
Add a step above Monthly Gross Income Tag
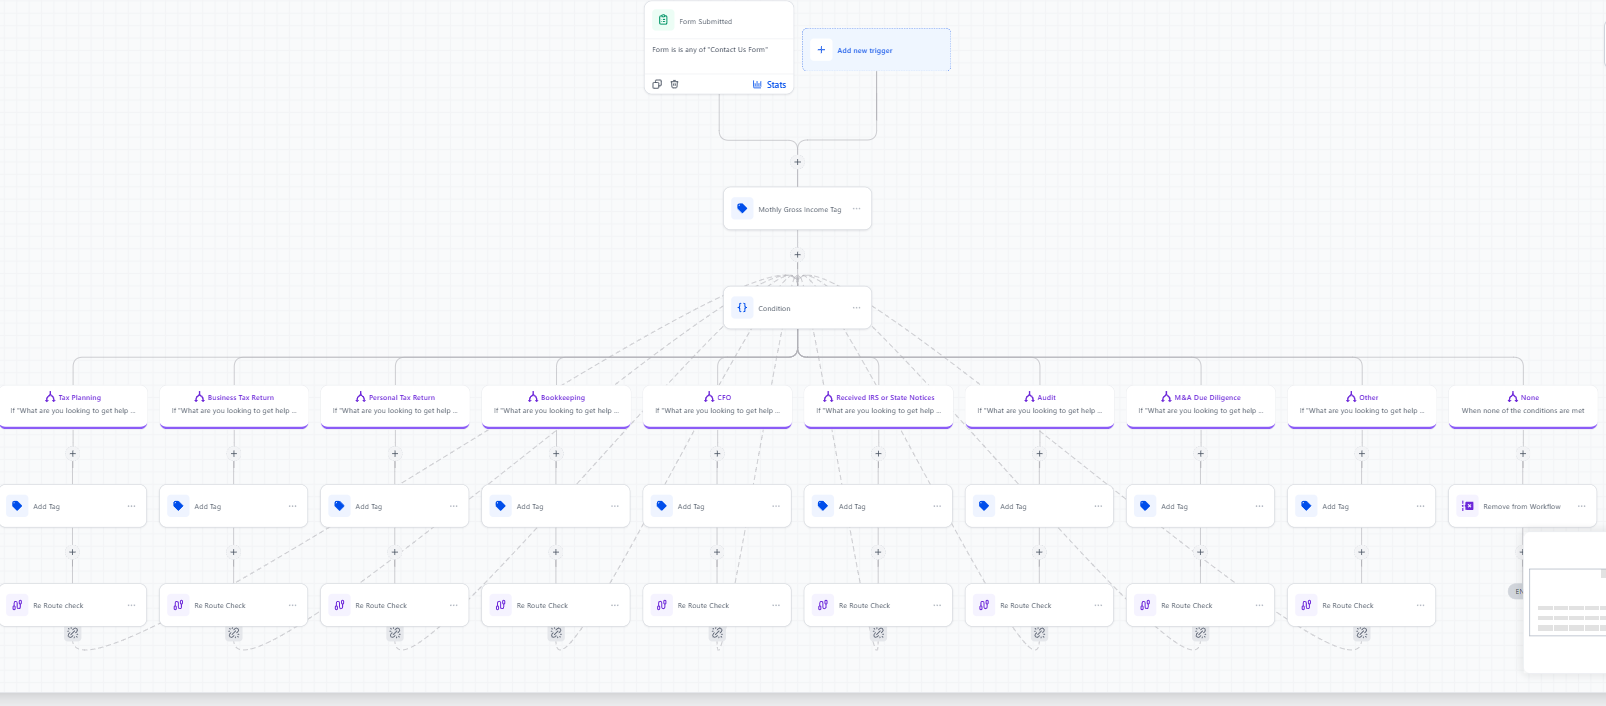tap(797, 162)
